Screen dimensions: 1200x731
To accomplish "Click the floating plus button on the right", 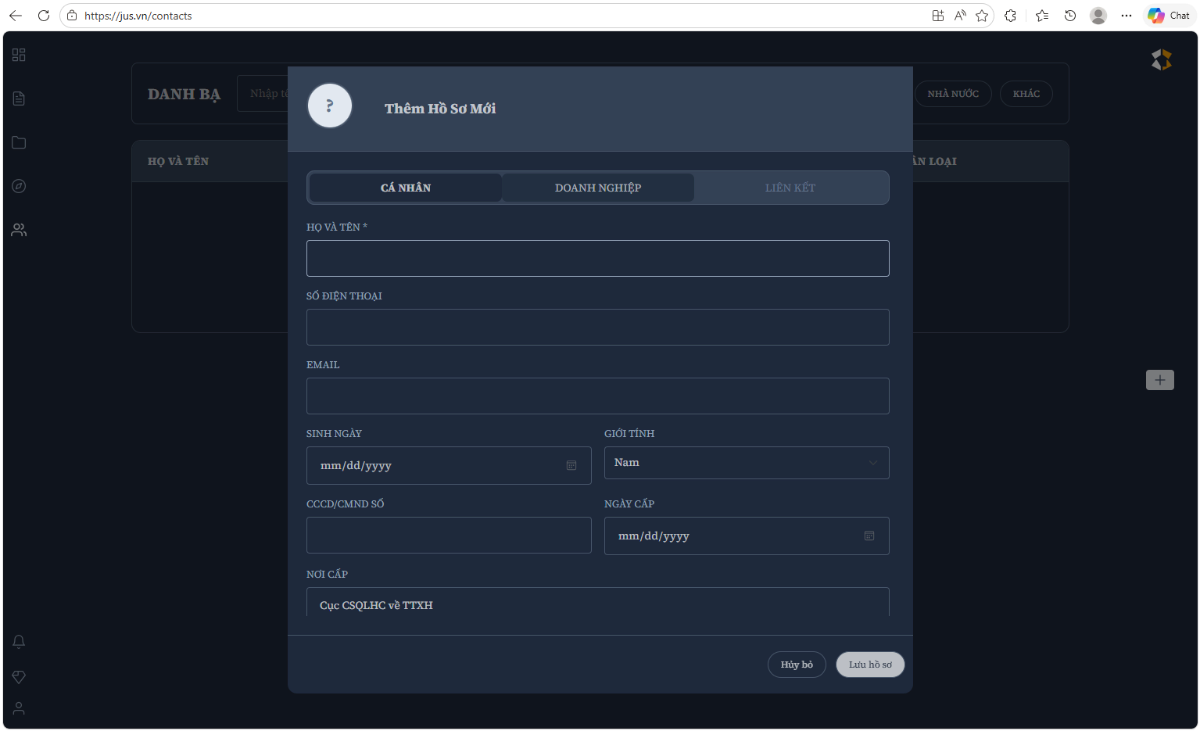I will point(1160,380).
